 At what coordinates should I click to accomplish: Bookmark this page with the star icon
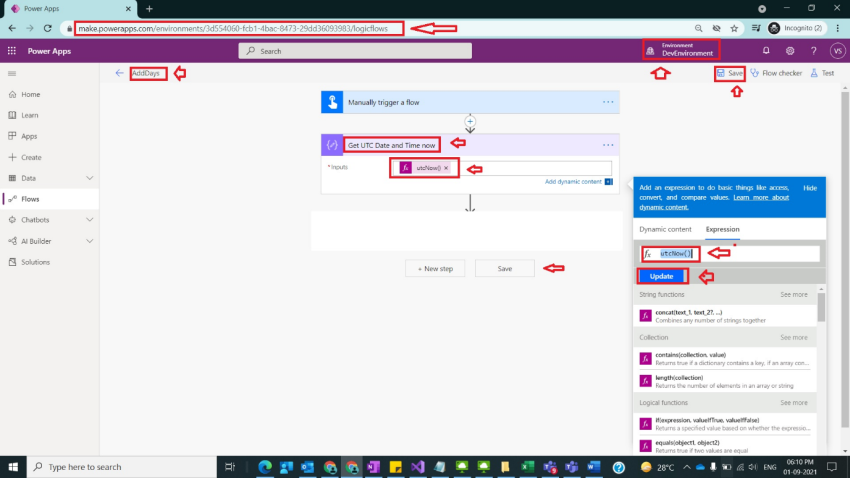pos(734,28)
